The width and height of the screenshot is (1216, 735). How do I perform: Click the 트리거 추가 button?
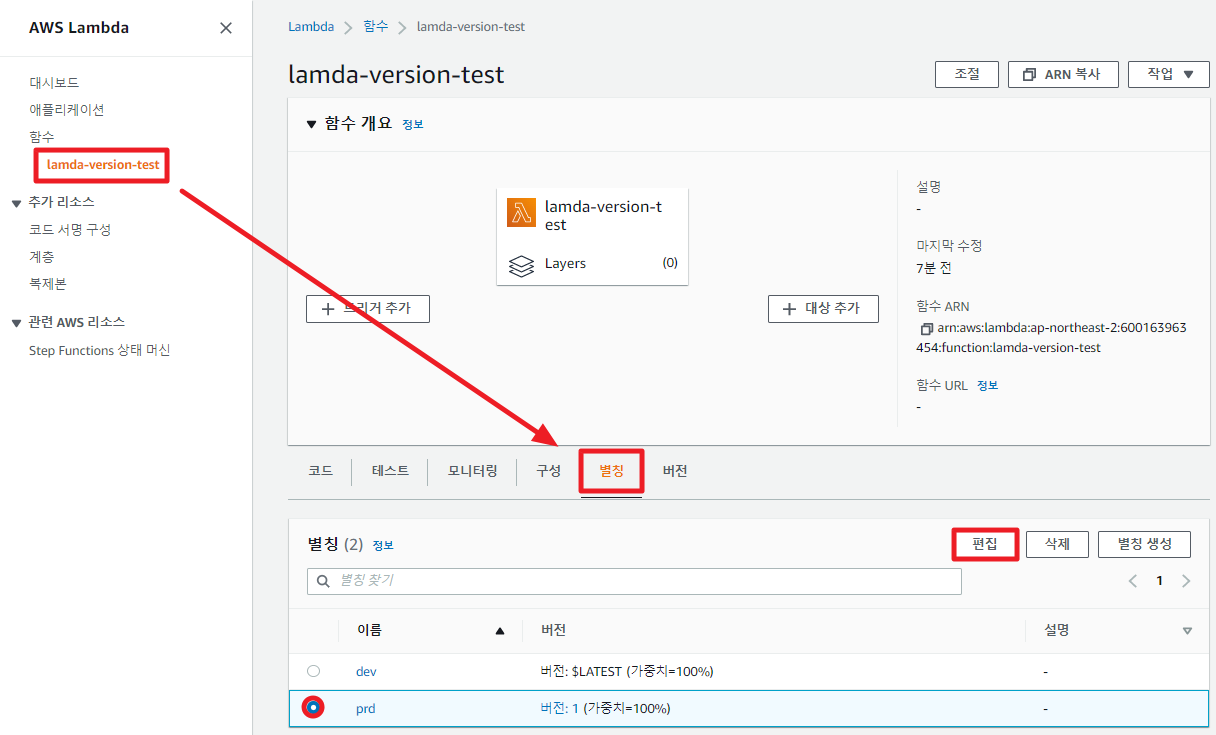coord(367,309)
